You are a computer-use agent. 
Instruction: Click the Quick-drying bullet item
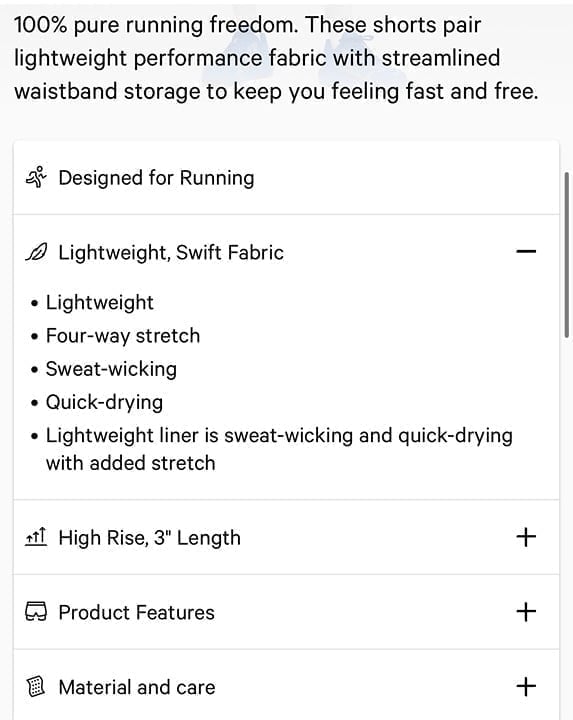pos(104,402)
